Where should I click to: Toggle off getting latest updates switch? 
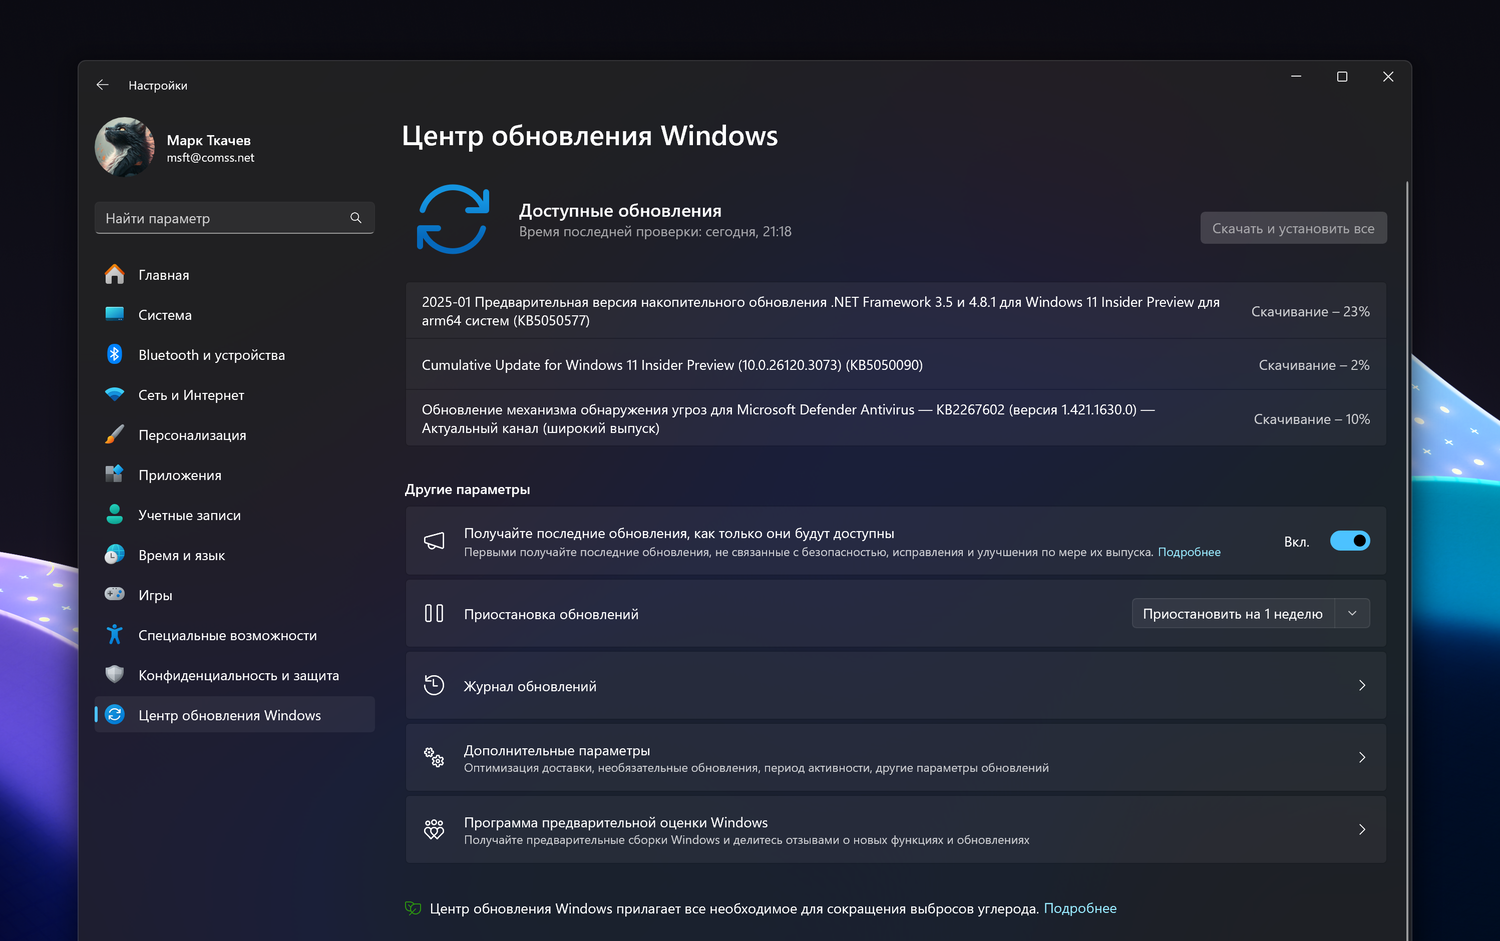click(1349, 541)
